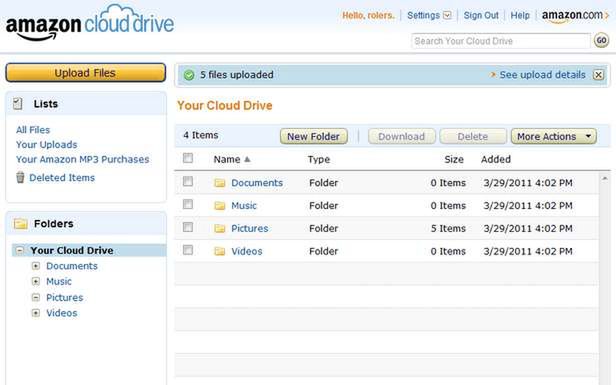Click the Music row folder icon
616x385 pixels.
pyautogui.click(x=220, y=205)
